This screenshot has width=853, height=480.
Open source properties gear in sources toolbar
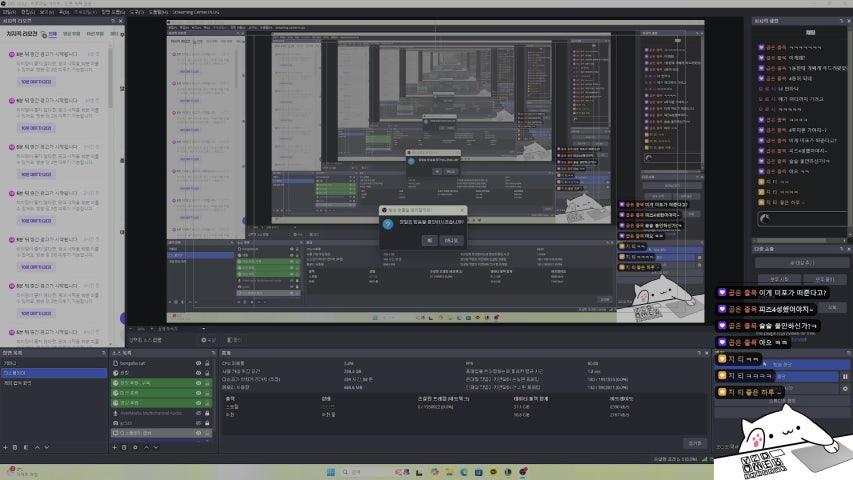[x=135, y=447]
